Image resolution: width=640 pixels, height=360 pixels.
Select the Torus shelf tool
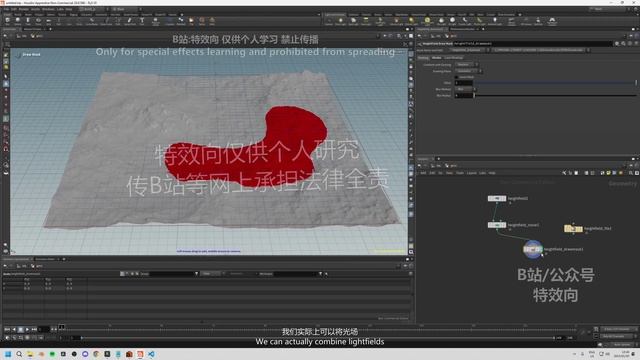click(x=38, y=21)
